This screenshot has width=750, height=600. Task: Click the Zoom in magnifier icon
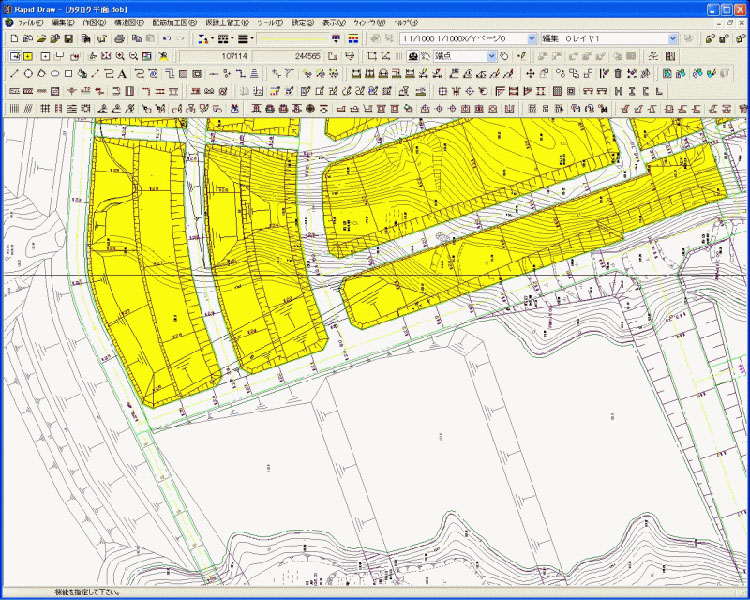(120, 56)
